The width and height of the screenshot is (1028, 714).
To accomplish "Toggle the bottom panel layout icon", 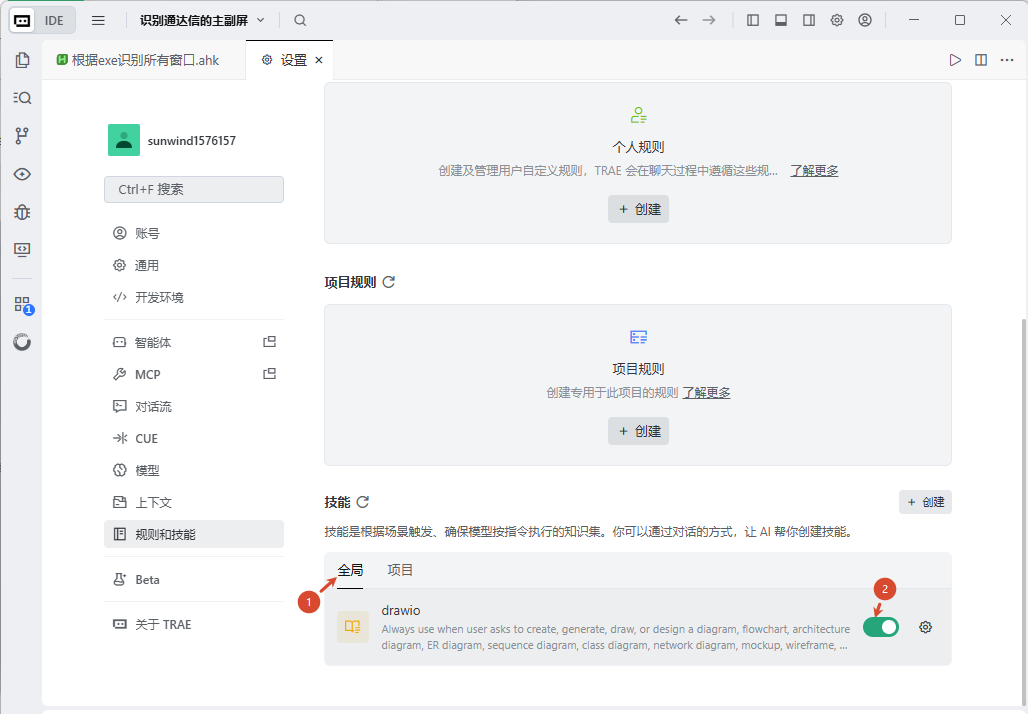I will click(781, 20).
